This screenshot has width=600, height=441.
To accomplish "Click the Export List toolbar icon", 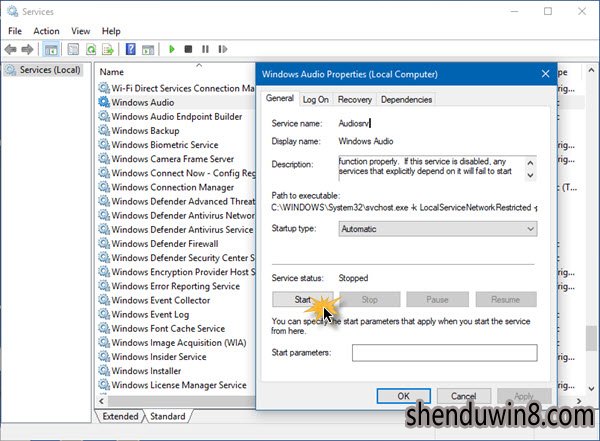I will pyautogui.click(x=108, y=49).
